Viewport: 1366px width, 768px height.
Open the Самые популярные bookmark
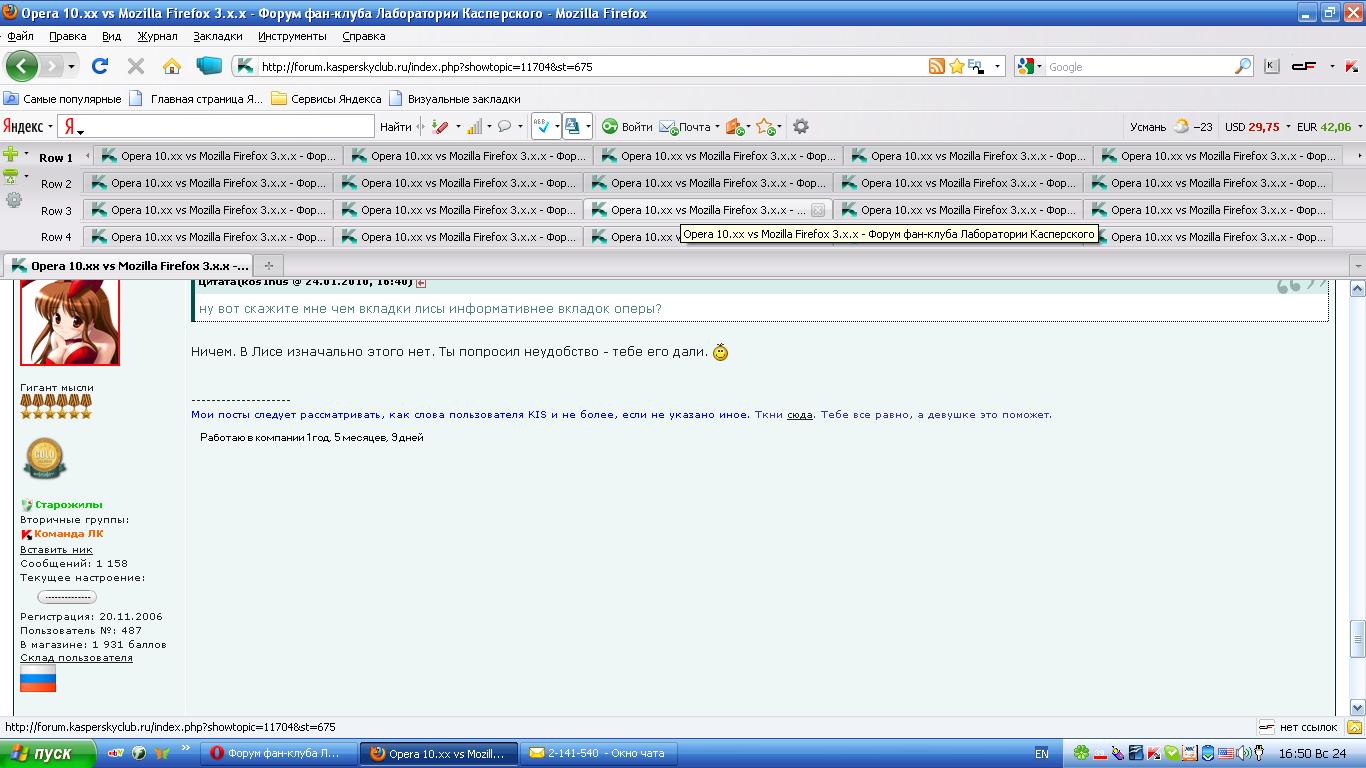(x=62, y=99)
